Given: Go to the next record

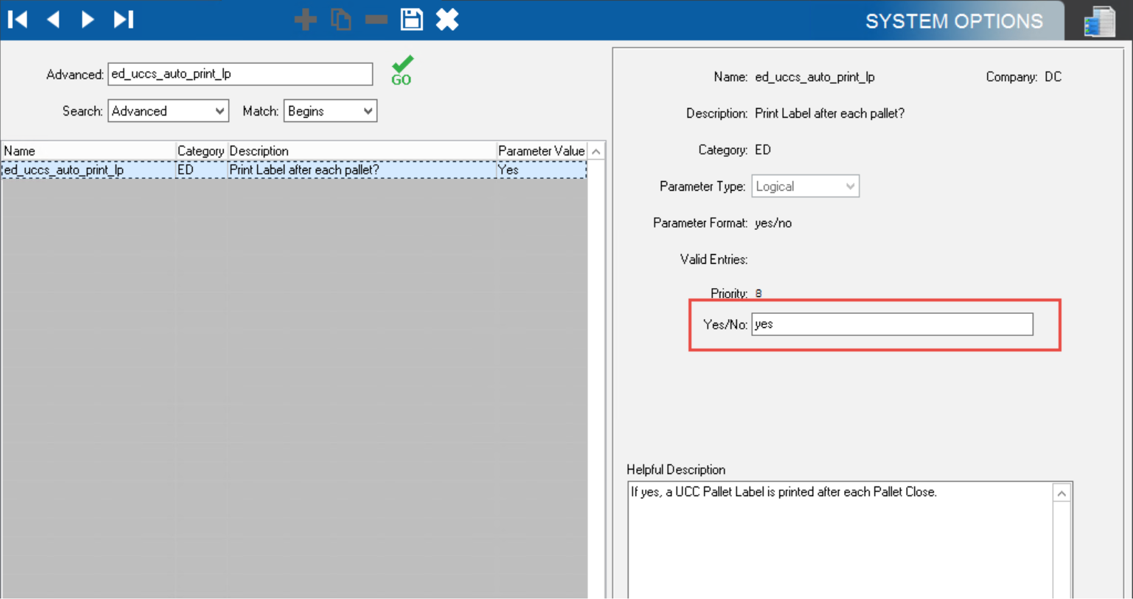Looking at the screenshot, I should pyautogui.click(x=88, y=19).
